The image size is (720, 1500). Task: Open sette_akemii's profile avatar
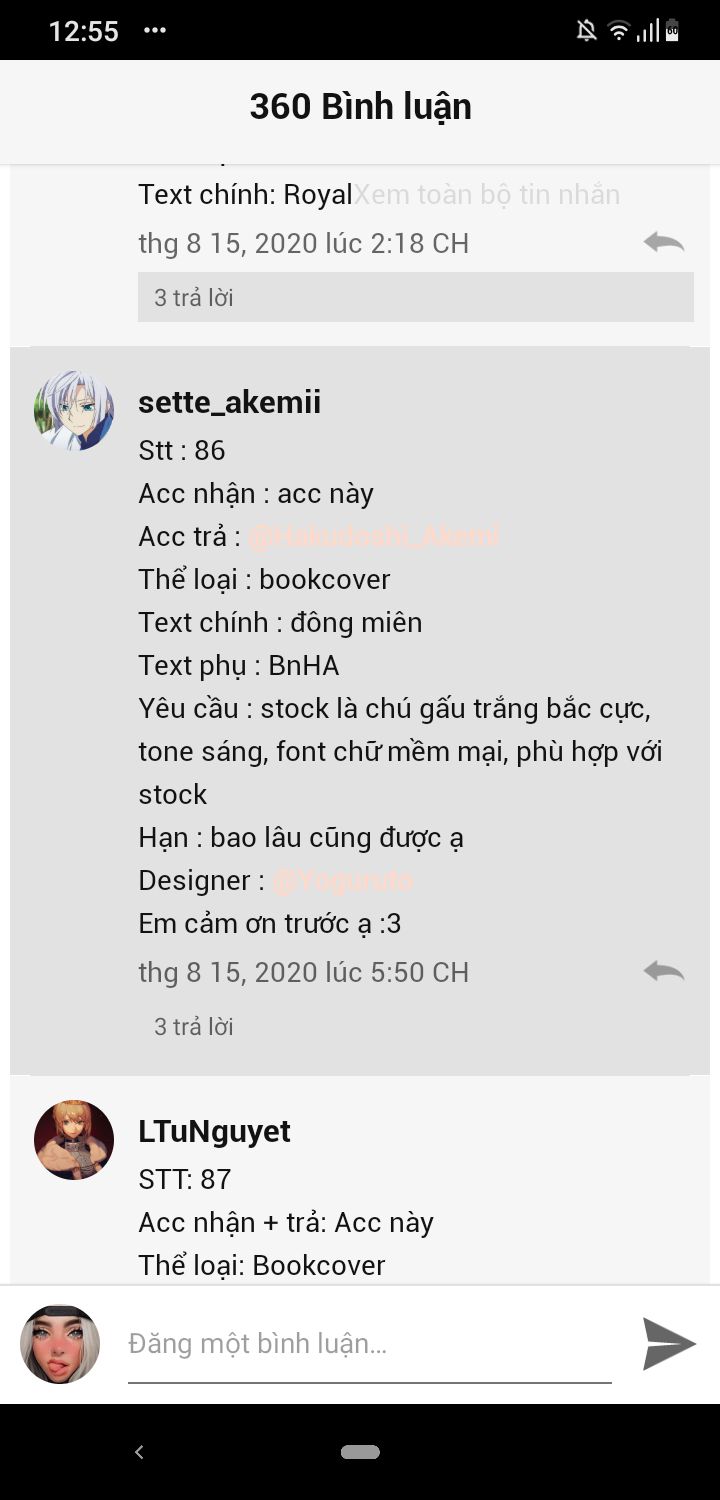74,410
